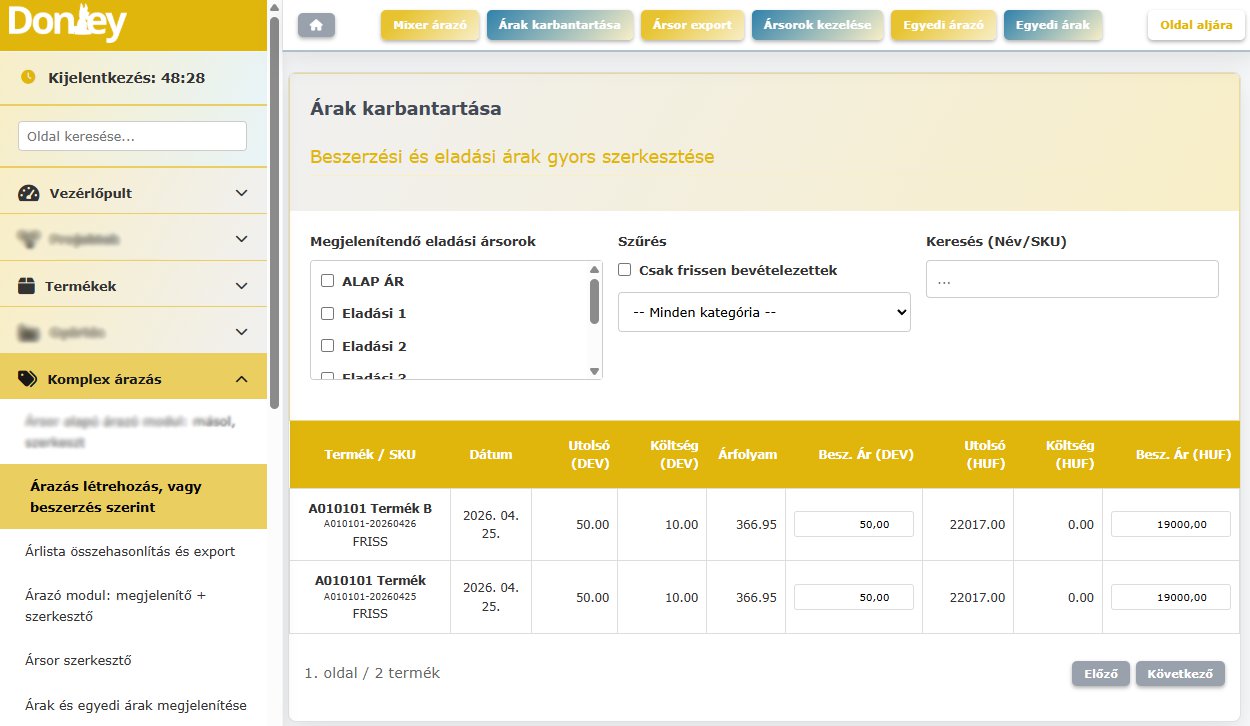This screenshot has height=726, width=1250.
Task: Click the Komplex árazás tags icon
Action: coord(29,379)
